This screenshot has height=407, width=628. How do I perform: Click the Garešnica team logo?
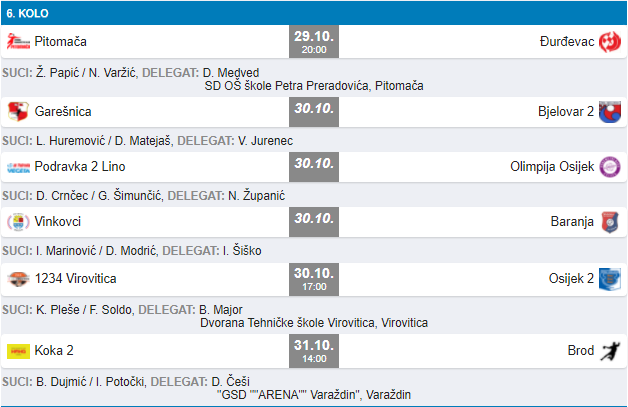(x=18, y=110)
